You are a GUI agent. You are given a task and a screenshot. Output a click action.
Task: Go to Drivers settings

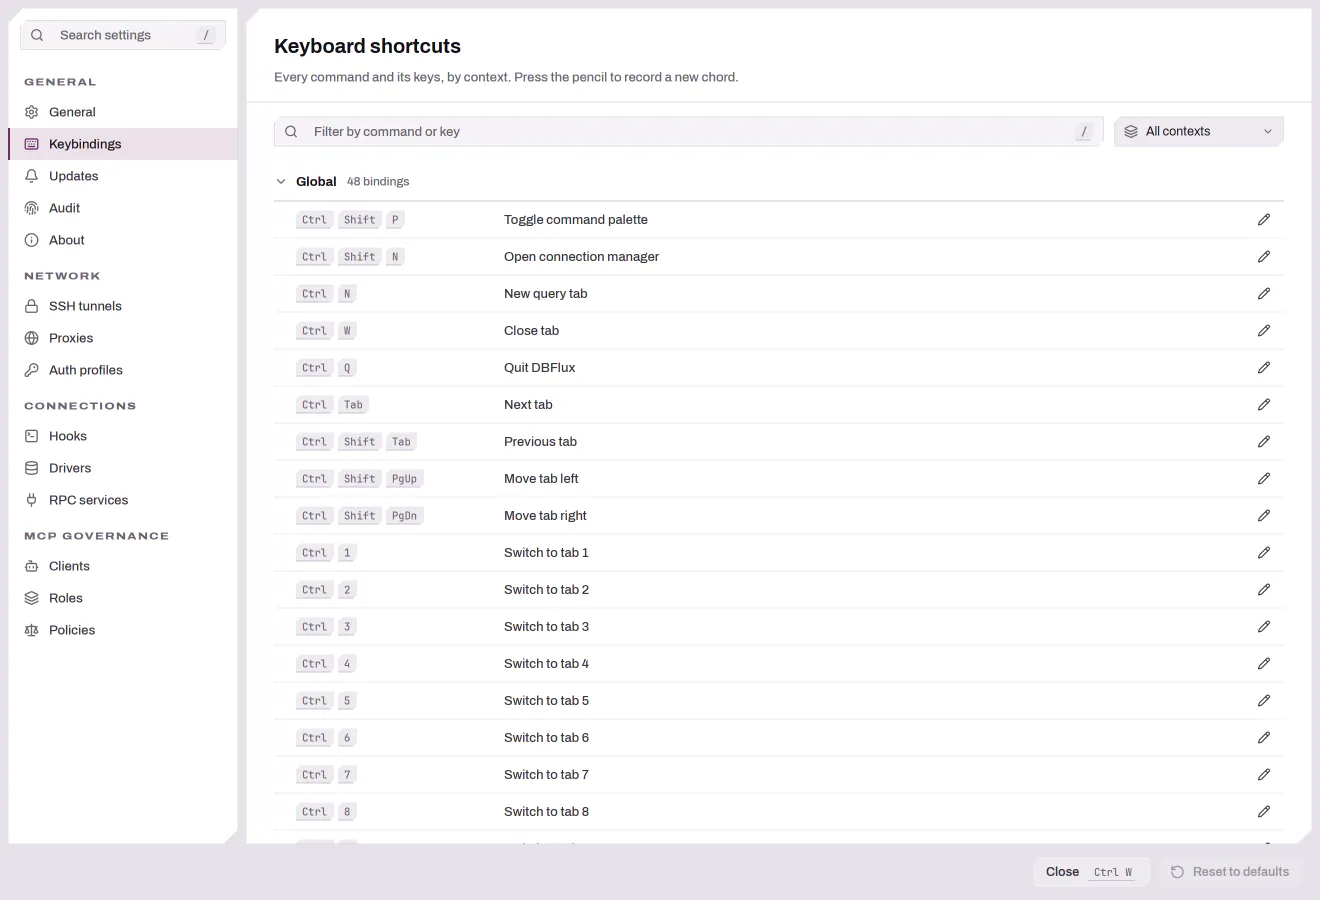[x=123, y=468]
